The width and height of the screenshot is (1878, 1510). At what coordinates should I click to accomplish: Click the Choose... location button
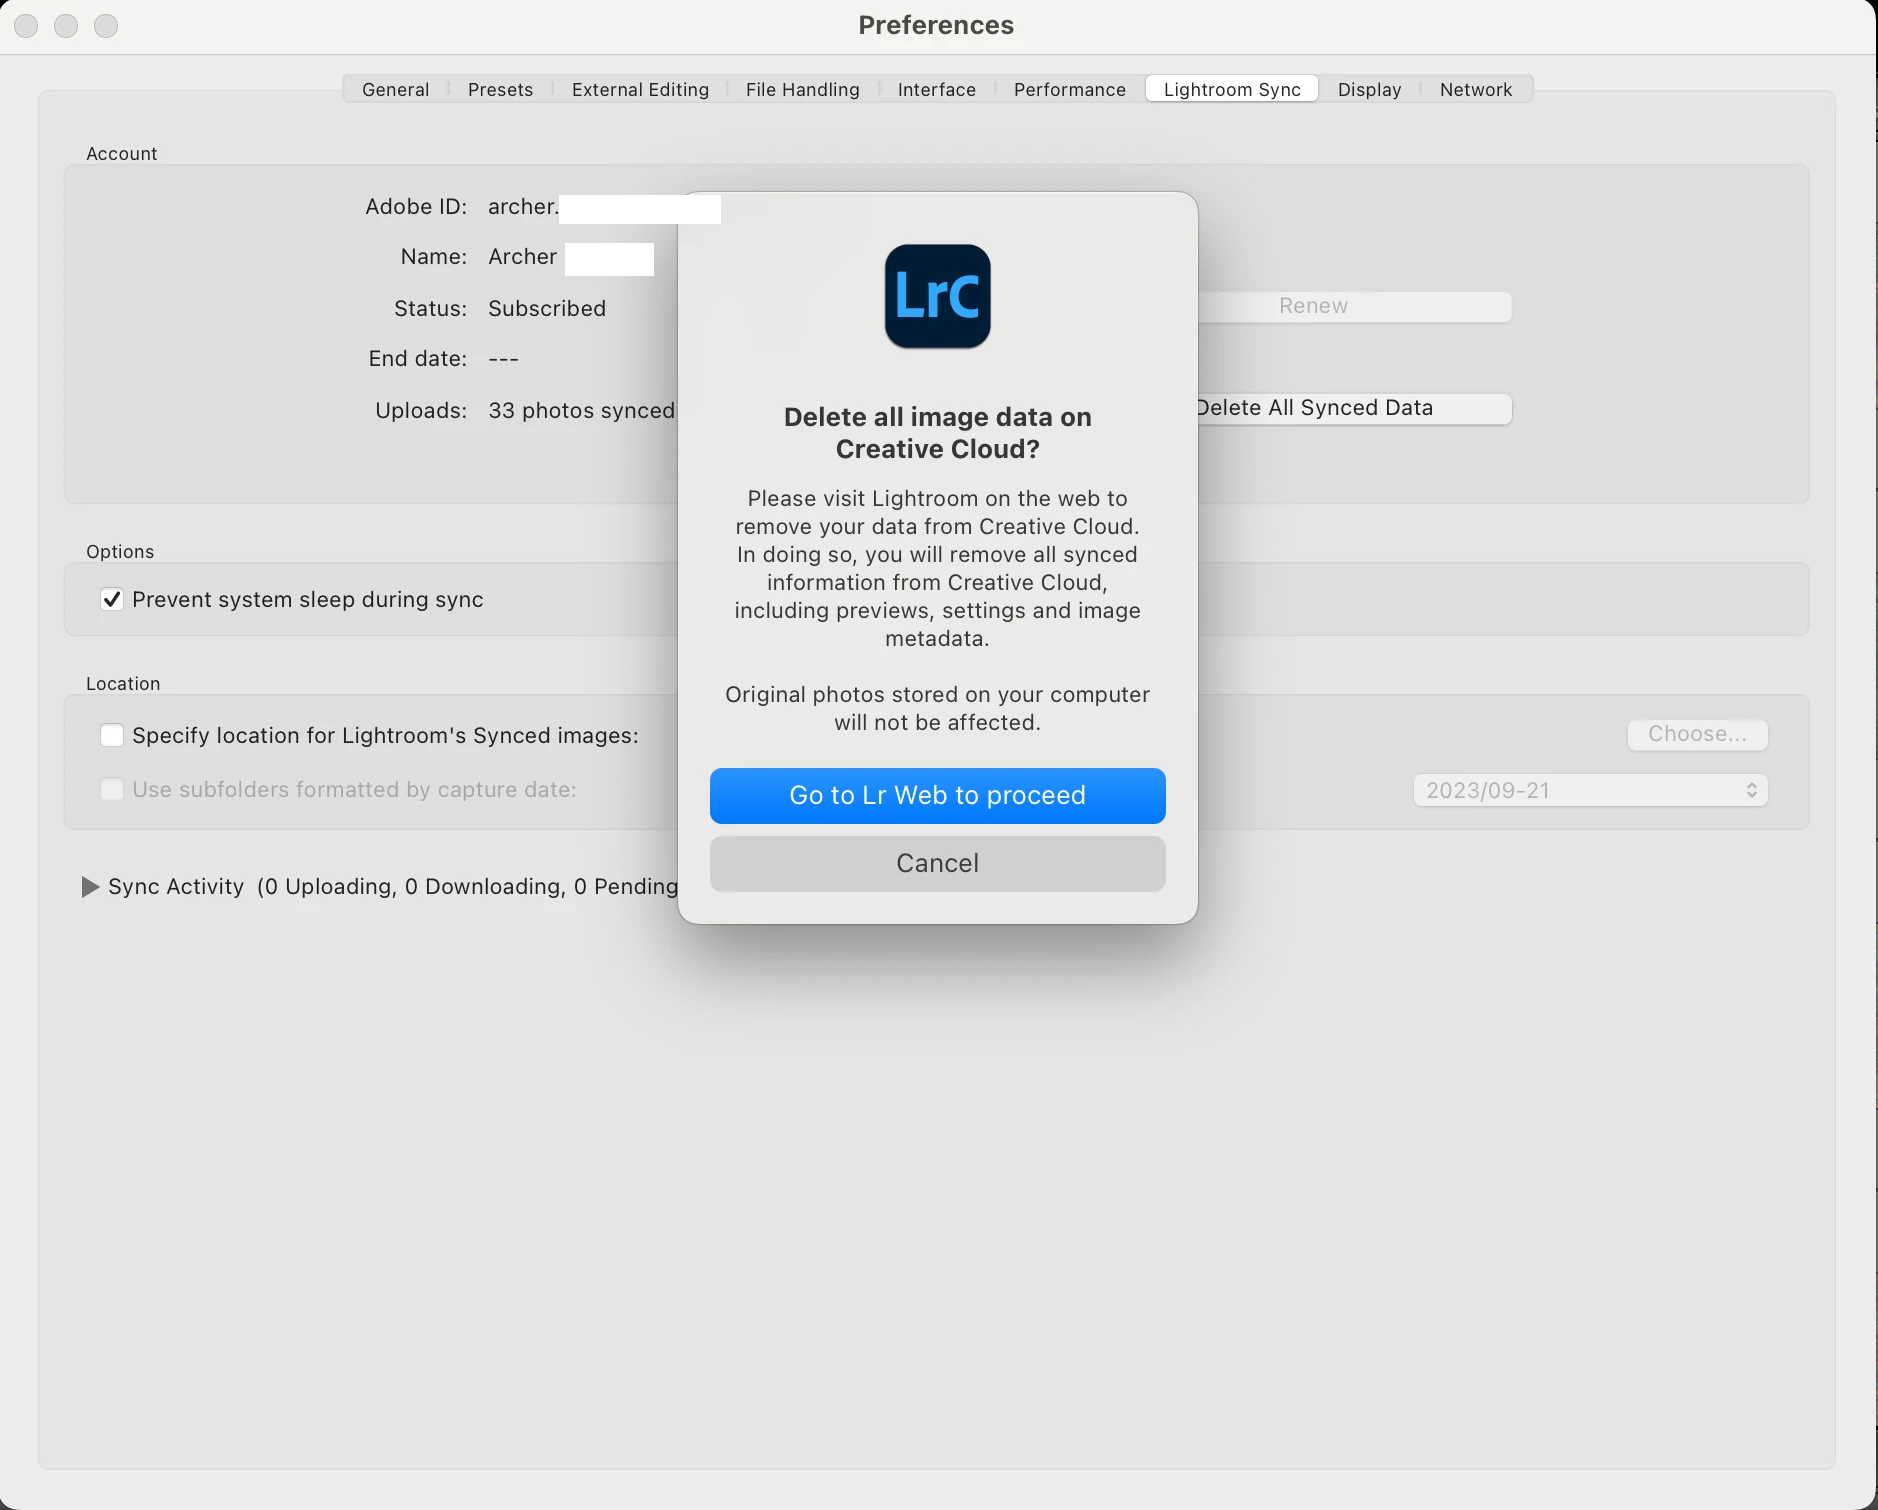point(1697,734)
